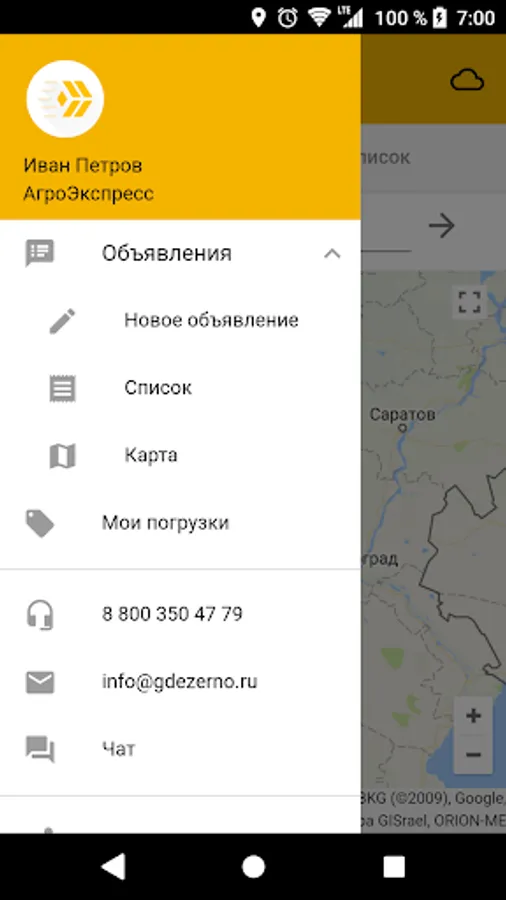Zoom out the map with minus button
The image size is (506, 900).
[x=473, y=754]
